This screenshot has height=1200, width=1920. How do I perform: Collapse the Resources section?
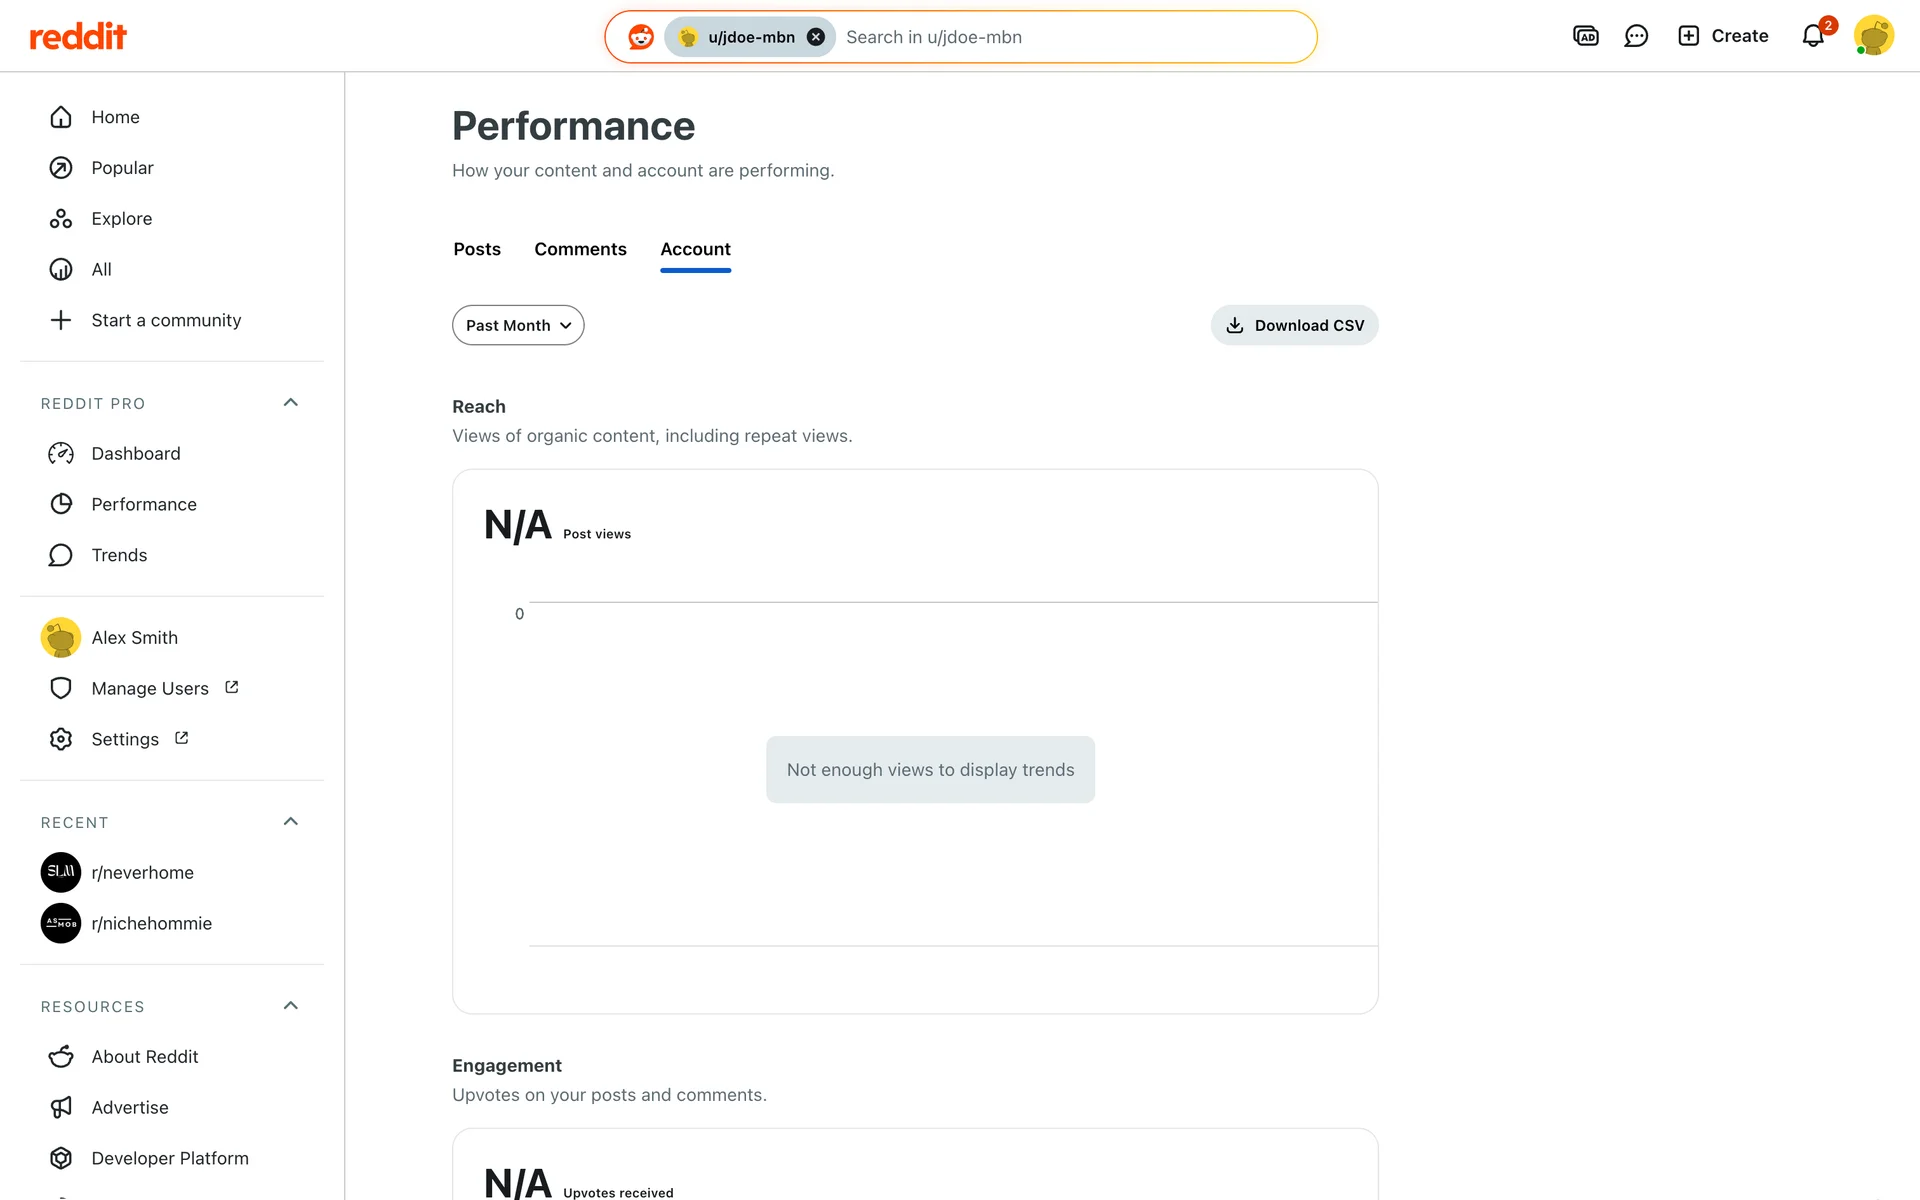(291, 1006)
